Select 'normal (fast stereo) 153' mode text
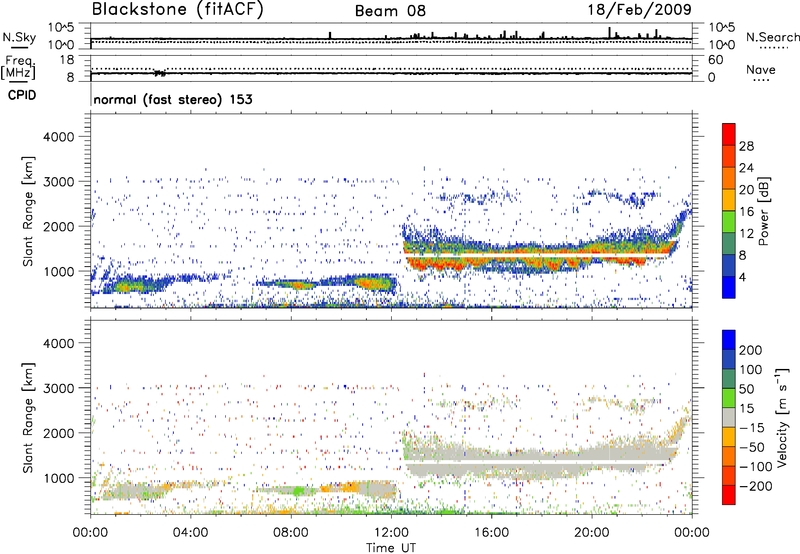This screenshot has height=554, width=800. point(173,99)
